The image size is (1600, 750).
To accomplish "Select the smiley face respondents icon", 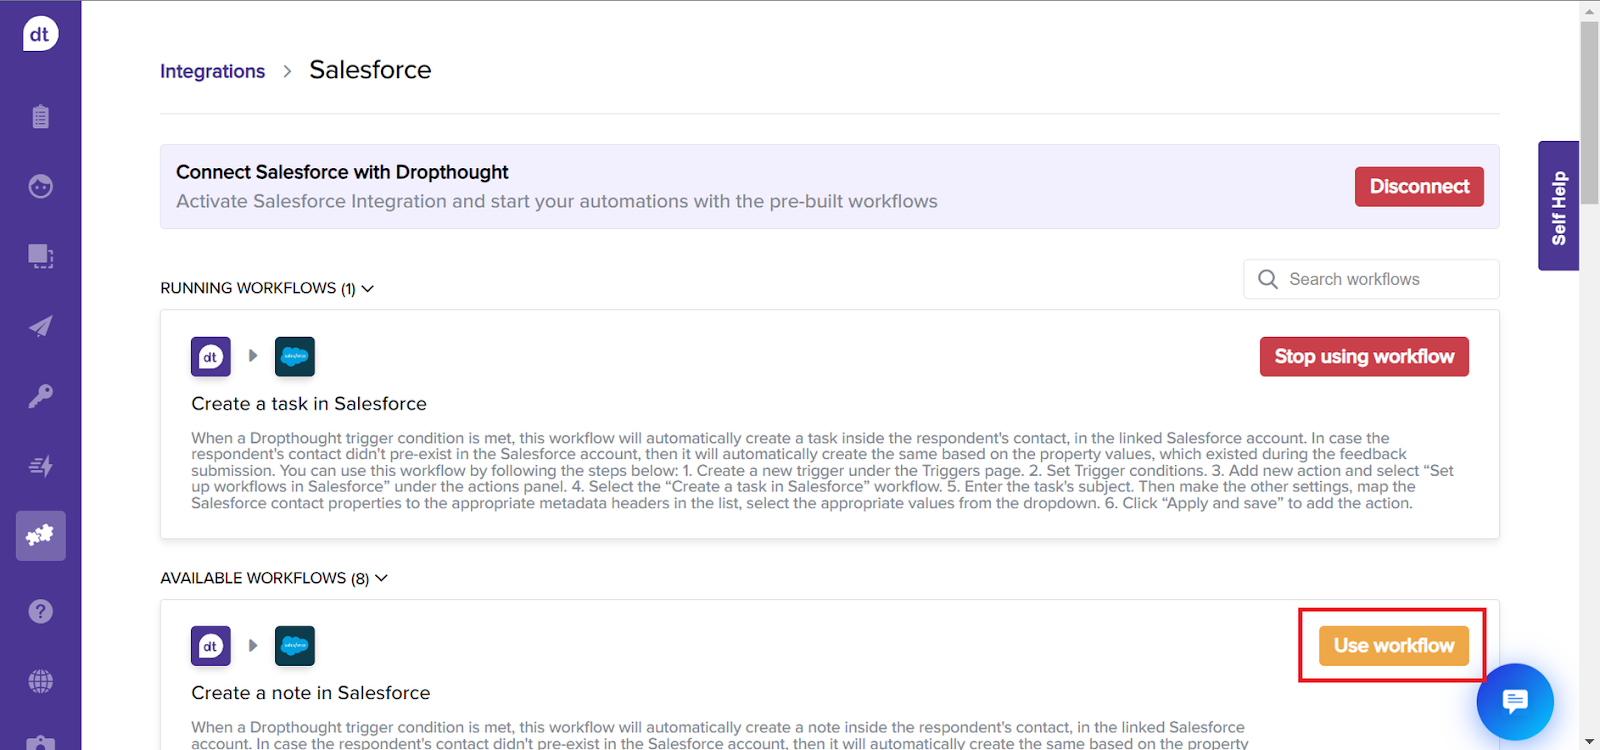I will pyautogui.click(x=40, y=186).
